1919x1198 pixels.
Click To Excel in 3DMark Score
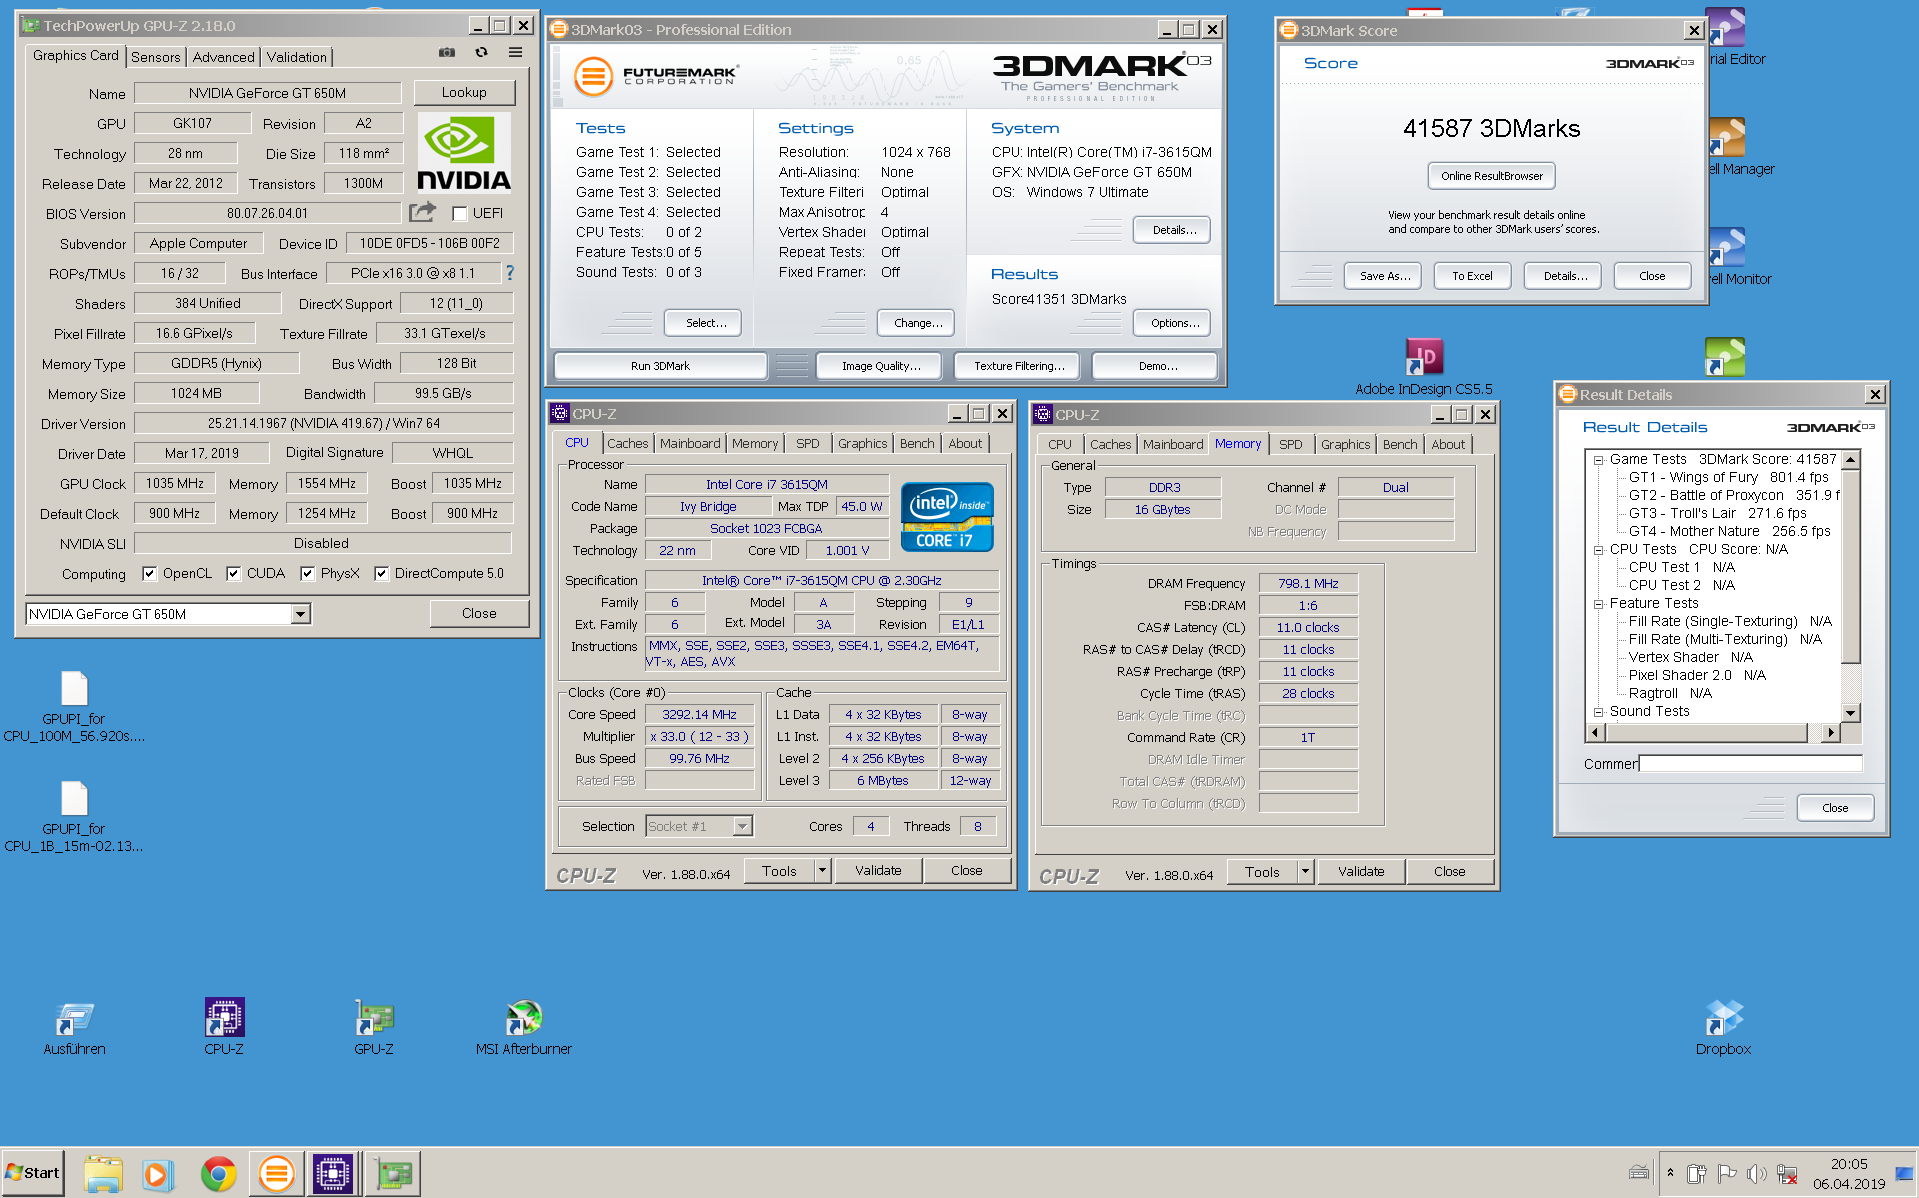pos(1472,276)
